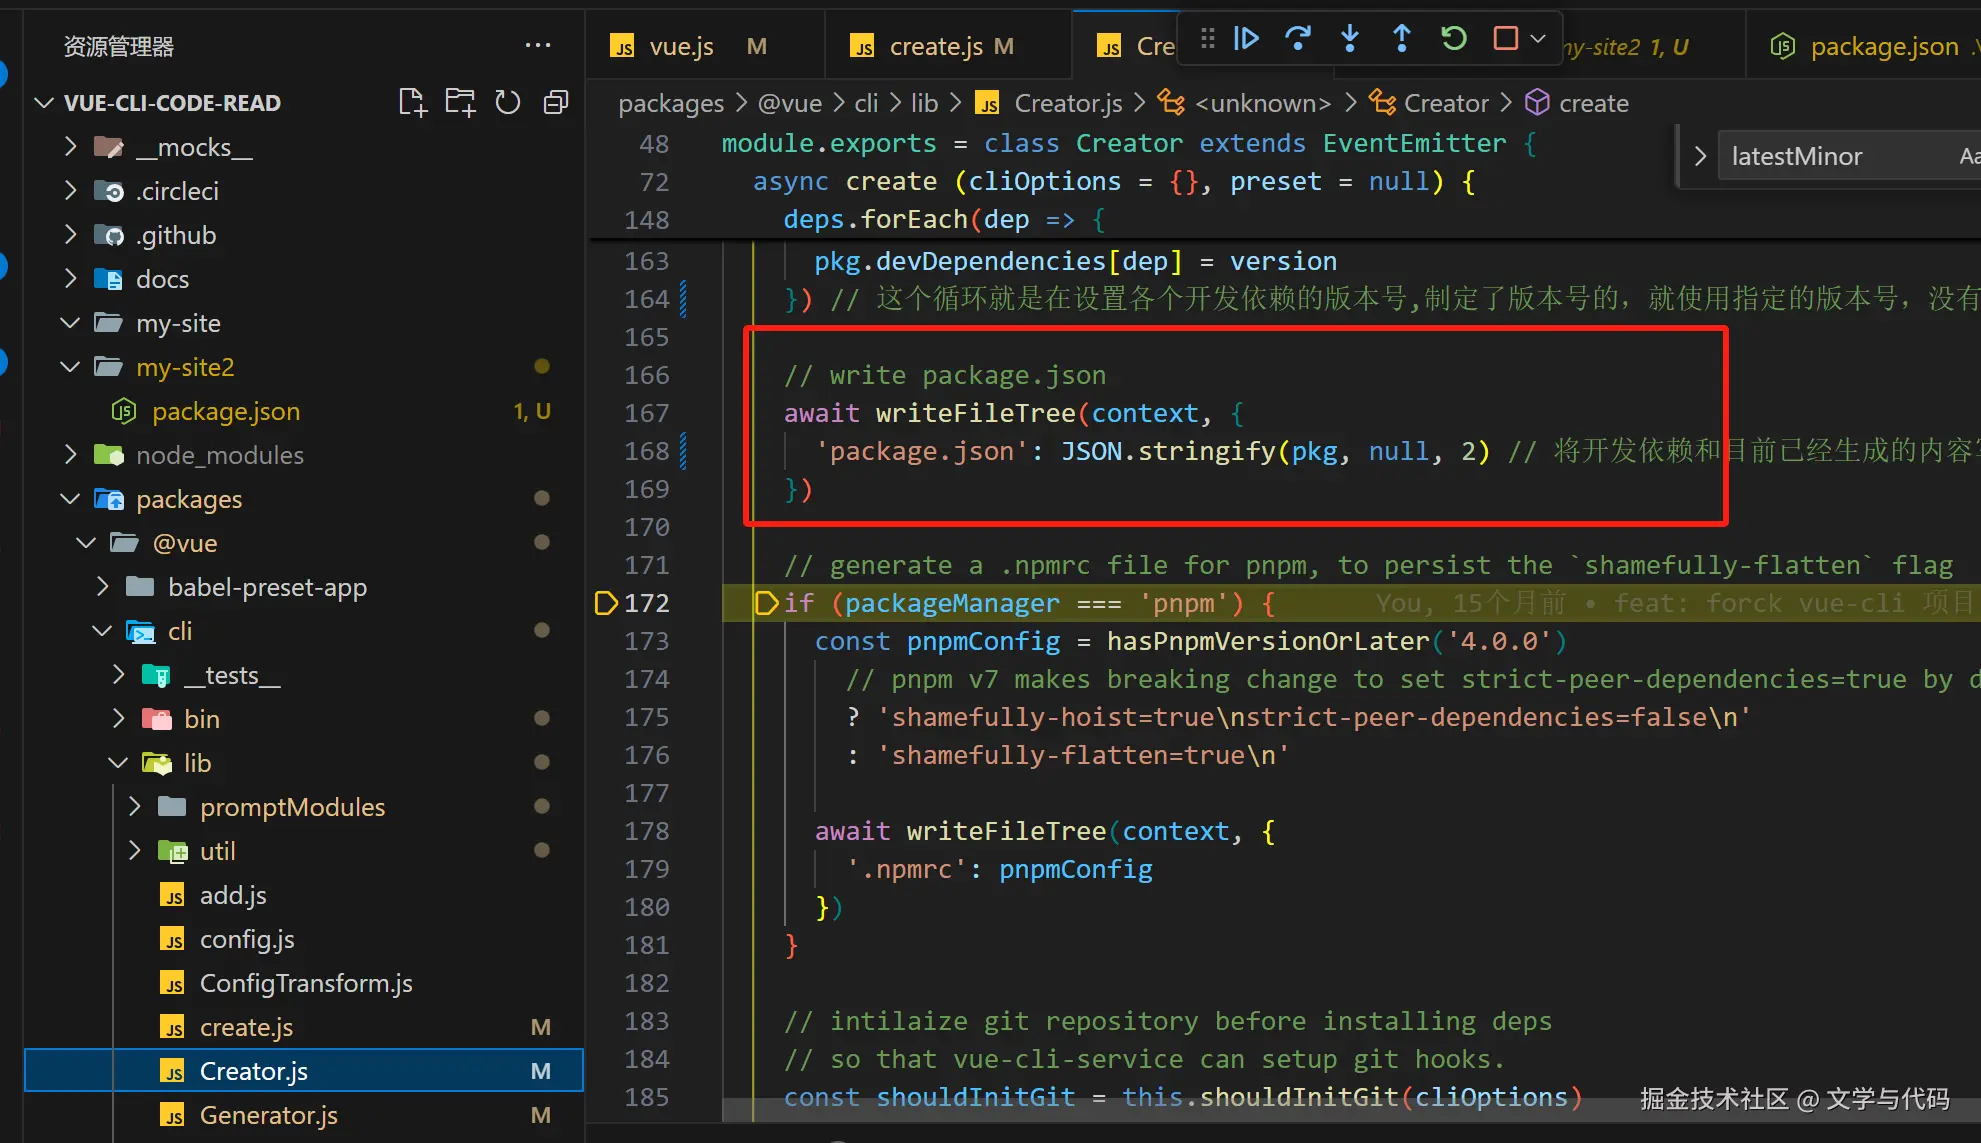Collapse all folders in explorer

coord(556,102)
